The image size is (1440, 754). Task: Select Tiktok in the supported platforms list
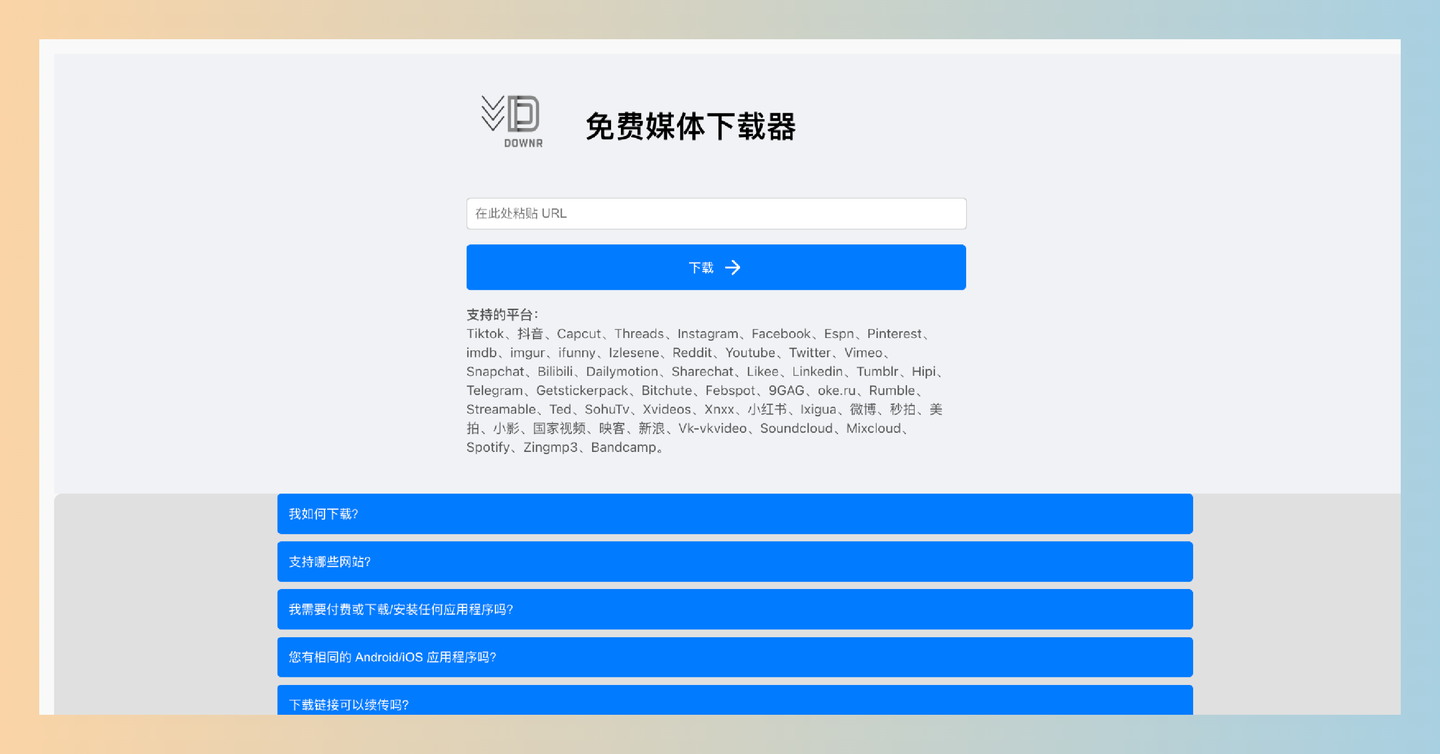pos(485,333)
